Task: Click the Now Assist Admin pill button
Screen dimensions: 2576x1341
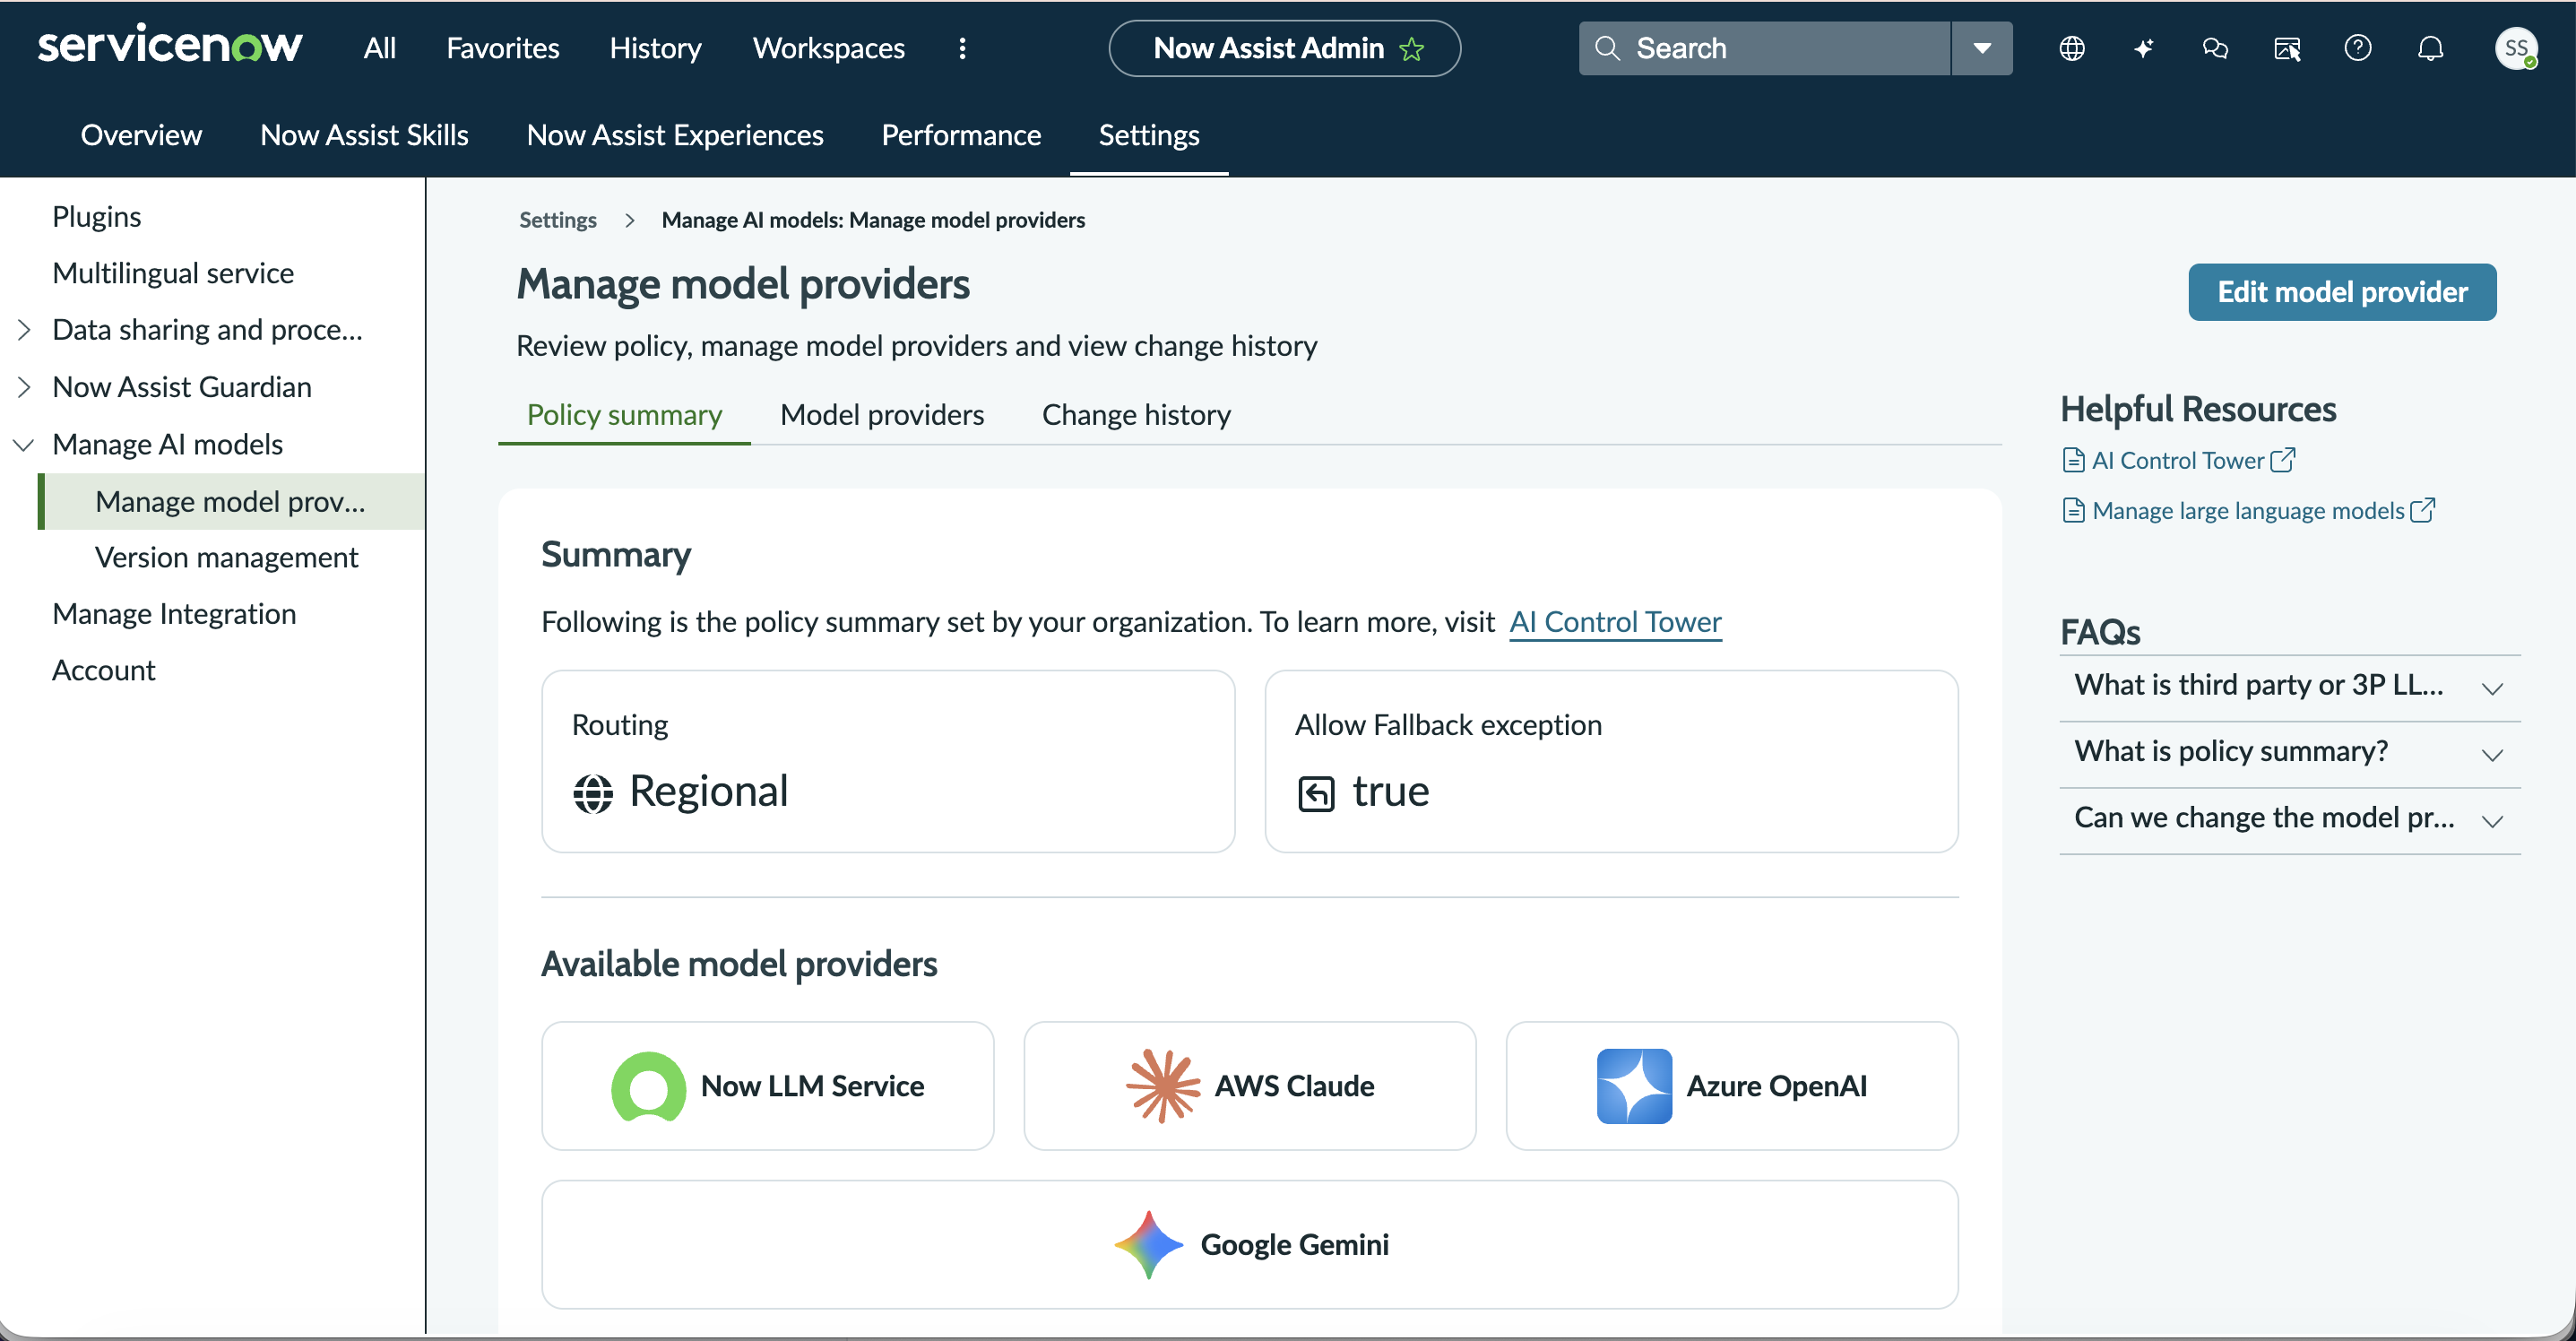Action: (x=1284, y=48)
